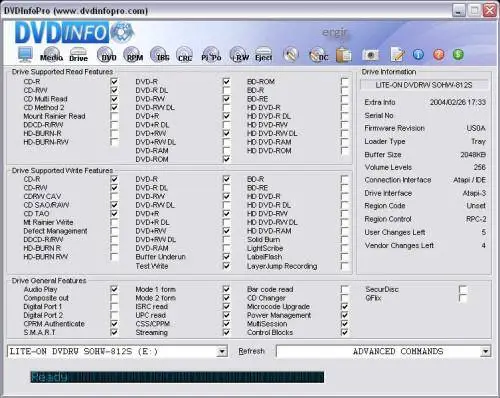Open the LITE-ON drive selection dropdown arrow
Screen dimensions: 500x398
click(x=222, y=351)
